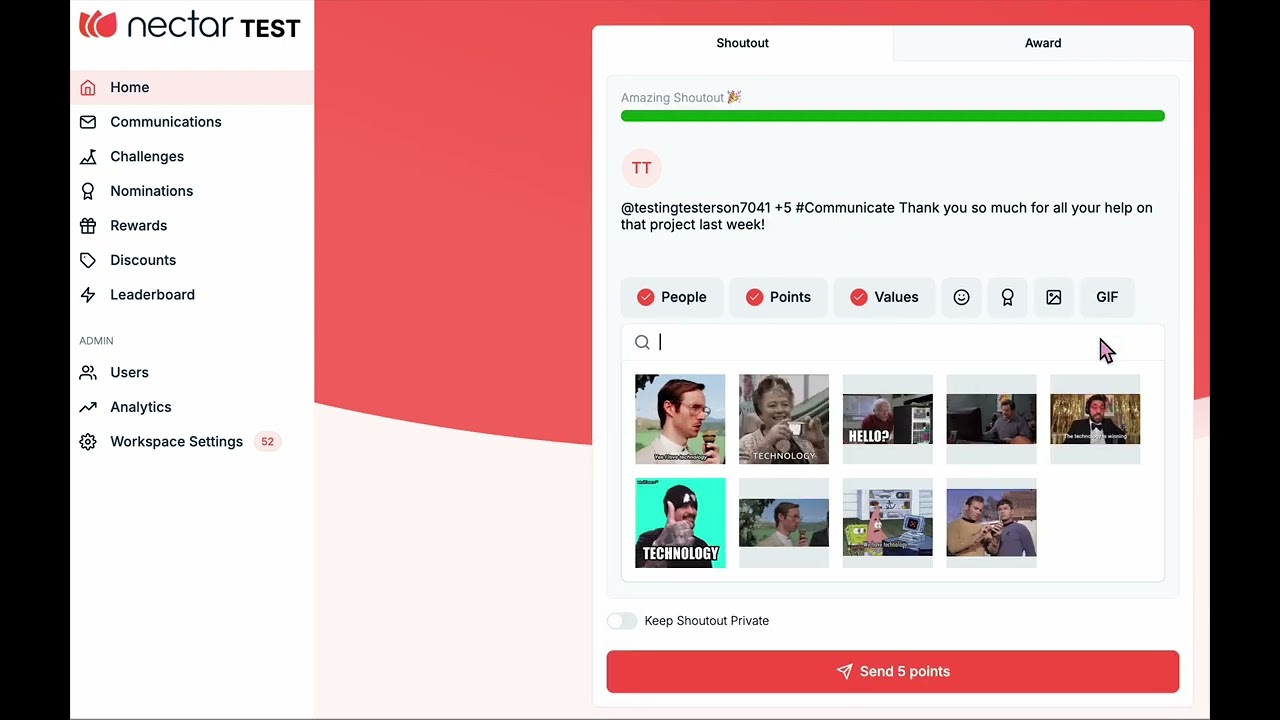Click the Values button
This screenshot has width=1280, height=720.
(x=884, y=297)
